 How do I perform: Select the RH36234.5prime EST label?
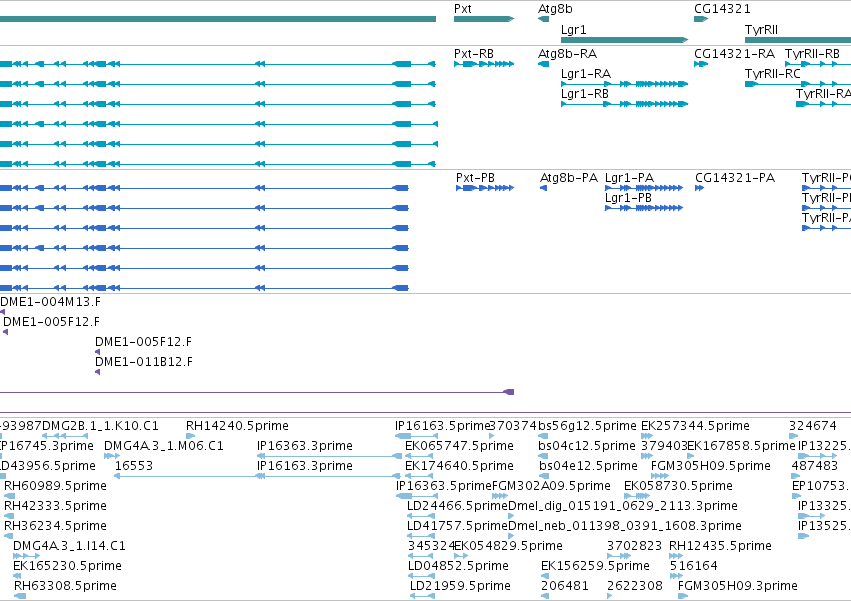[55, 526]
